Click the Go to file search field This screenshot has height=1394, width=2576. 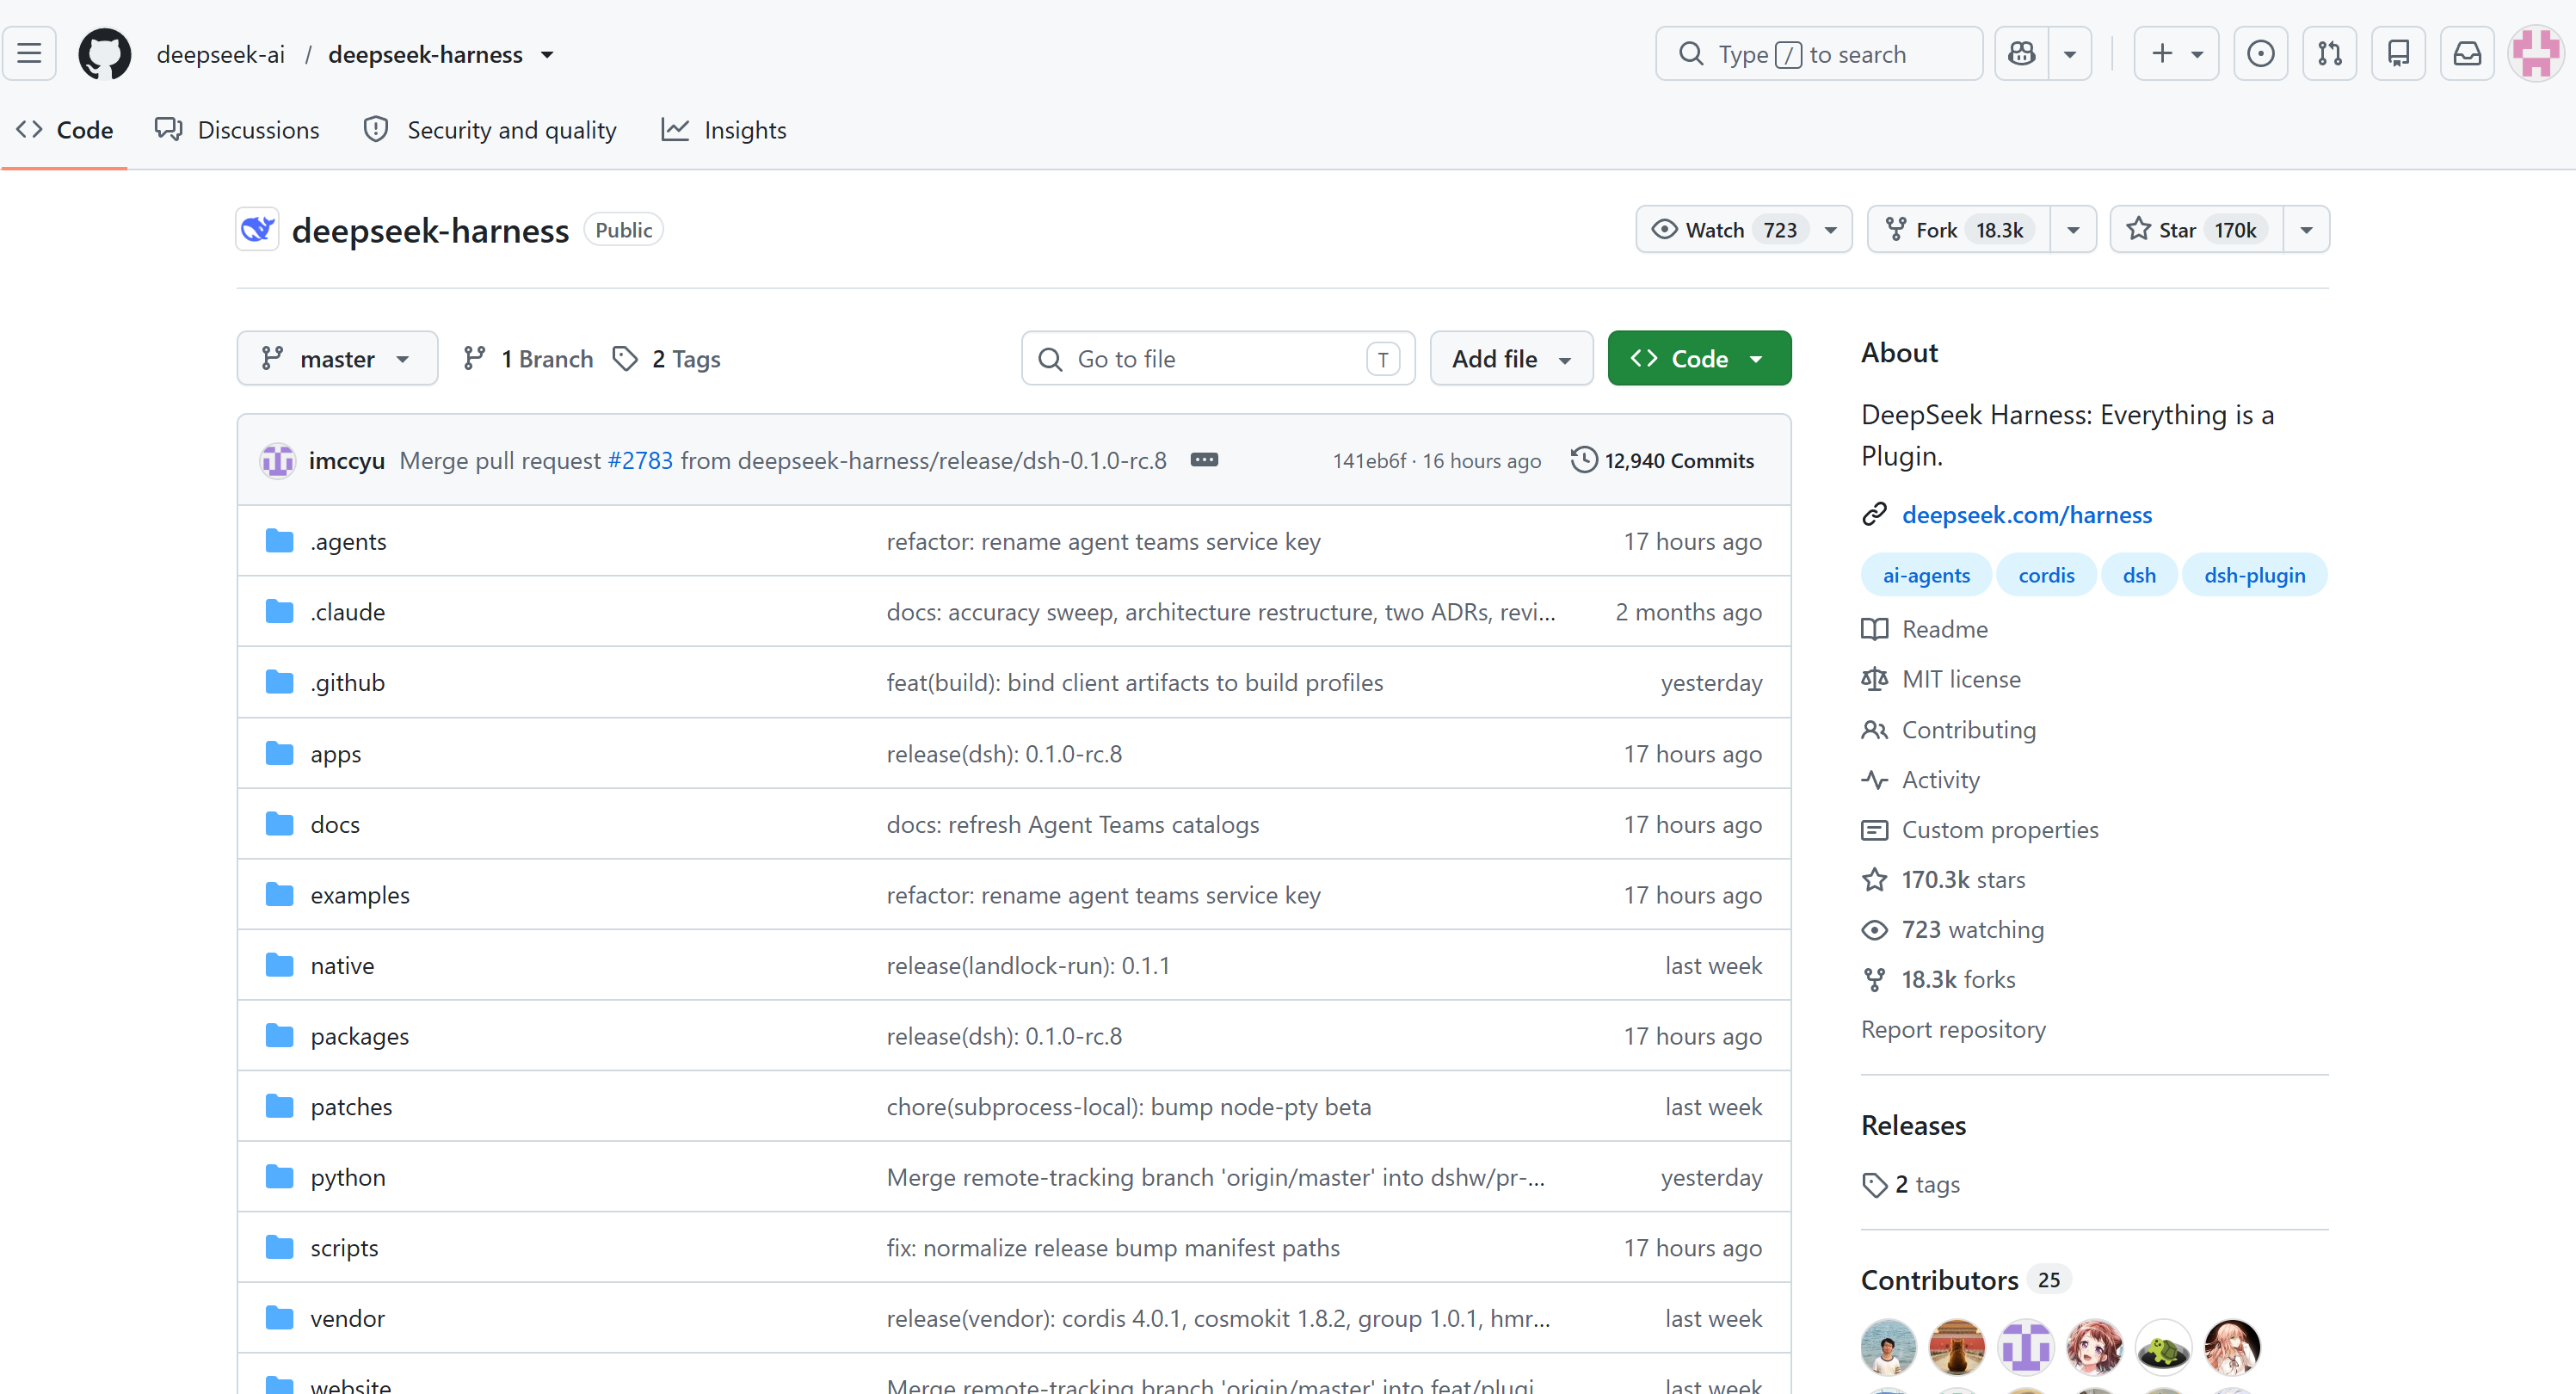1218,358
